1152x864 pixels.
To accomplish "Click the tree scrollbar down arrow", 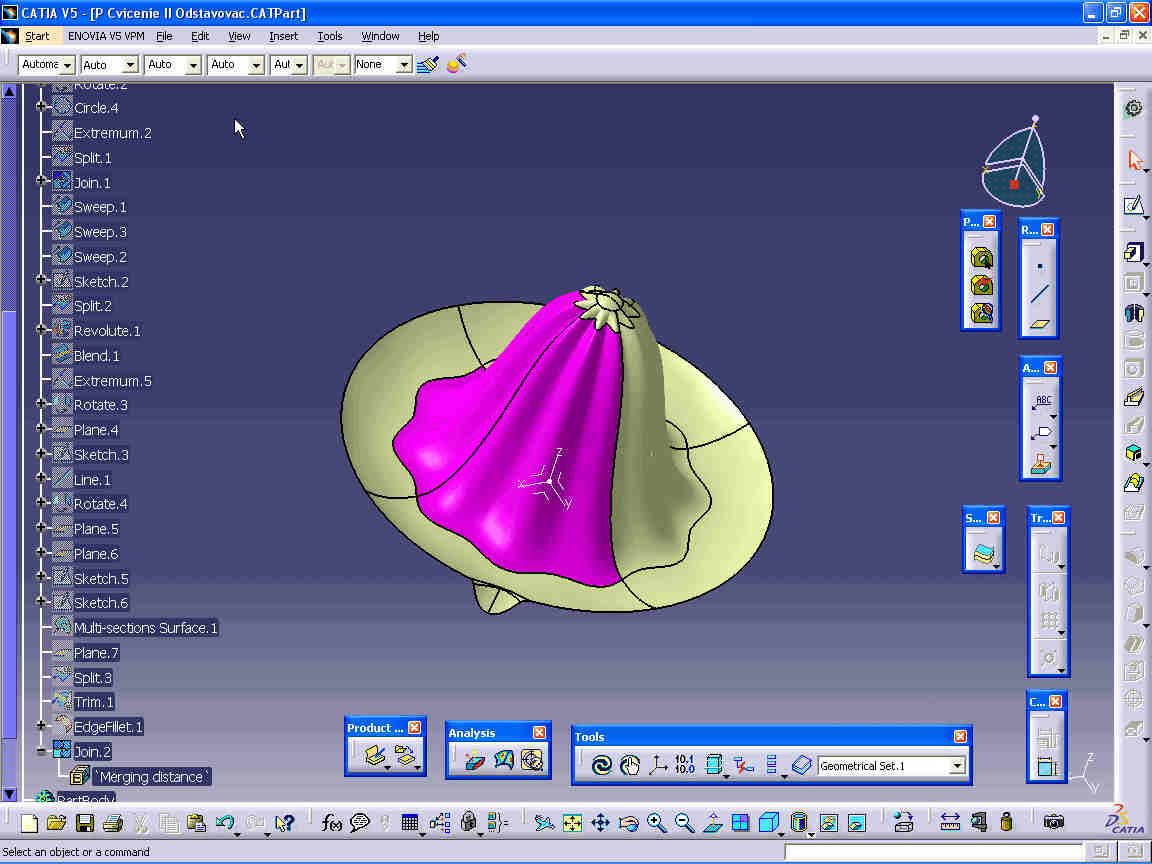I will point(9,793).
